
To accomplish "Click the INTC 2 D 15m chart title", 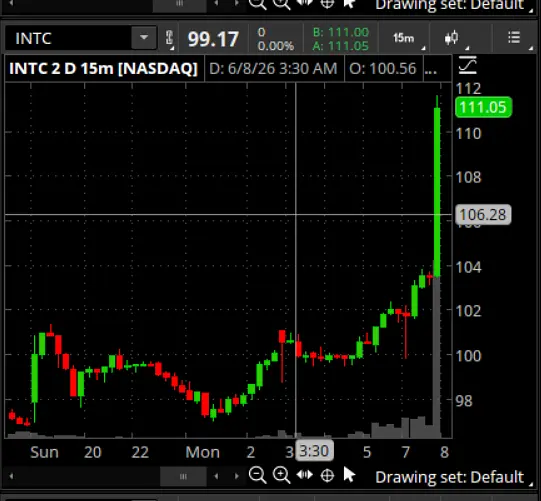I will 104,68.
